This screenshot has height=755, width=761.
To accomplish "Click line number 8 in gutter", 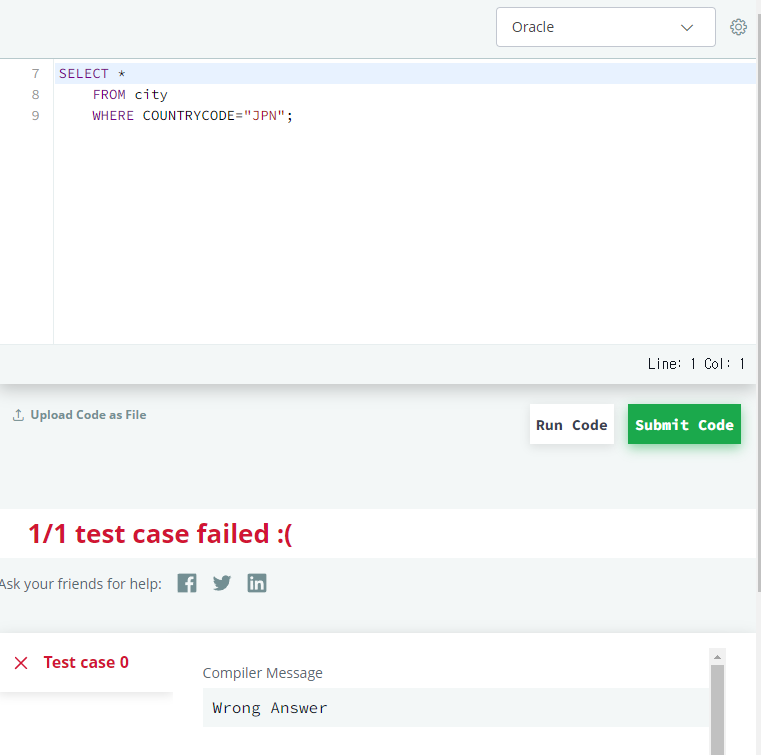I will [x=35, y=95].
